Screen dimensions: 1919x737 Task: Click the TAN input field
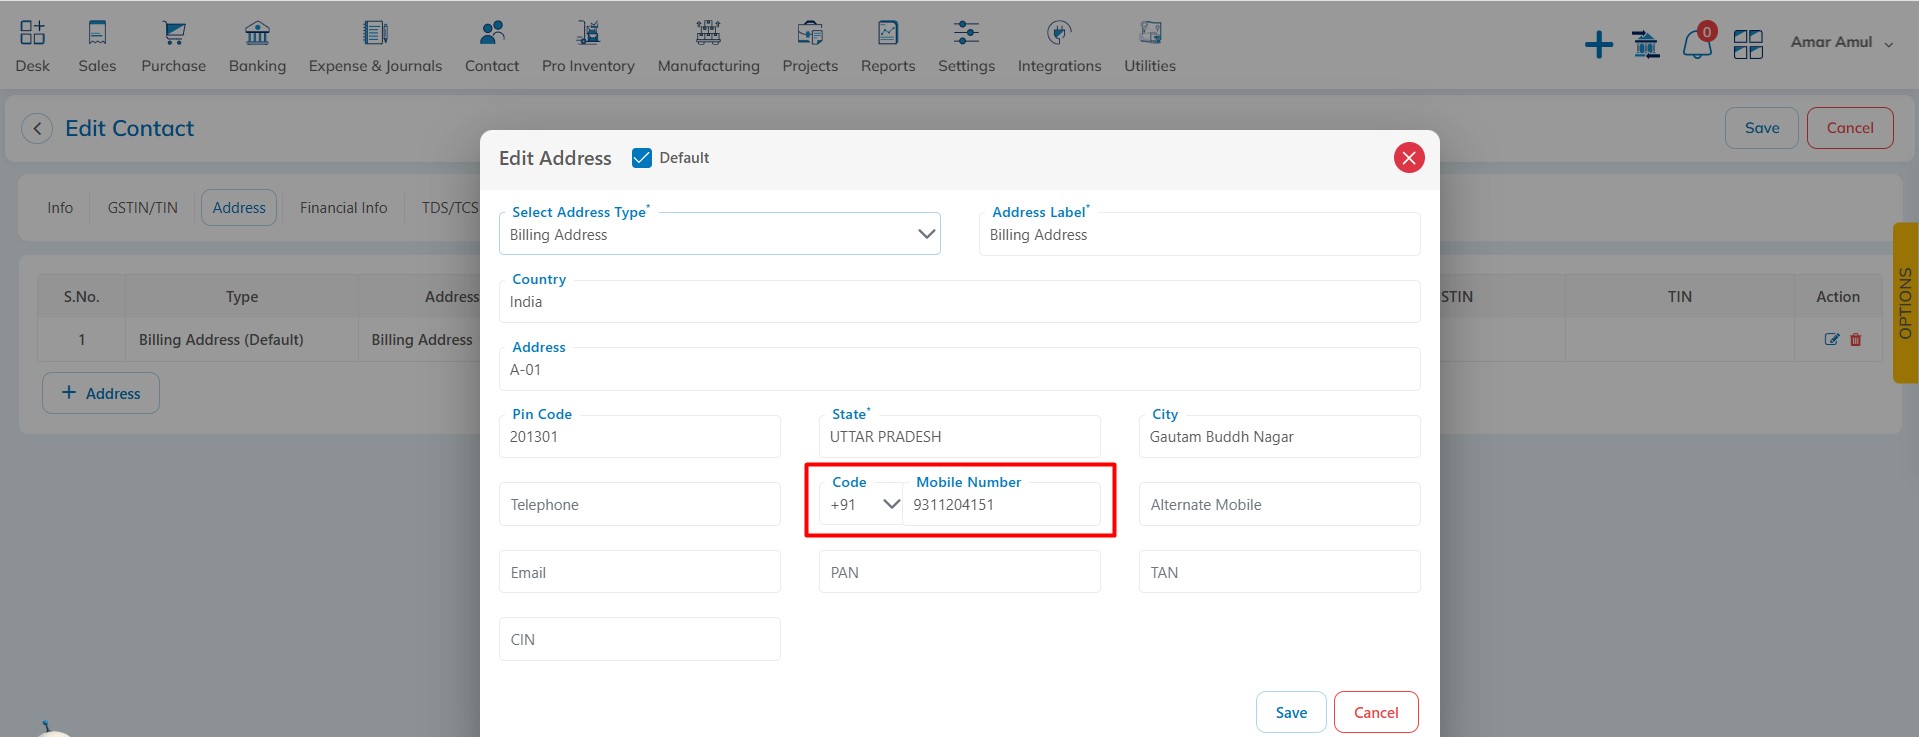[1280, 572]
